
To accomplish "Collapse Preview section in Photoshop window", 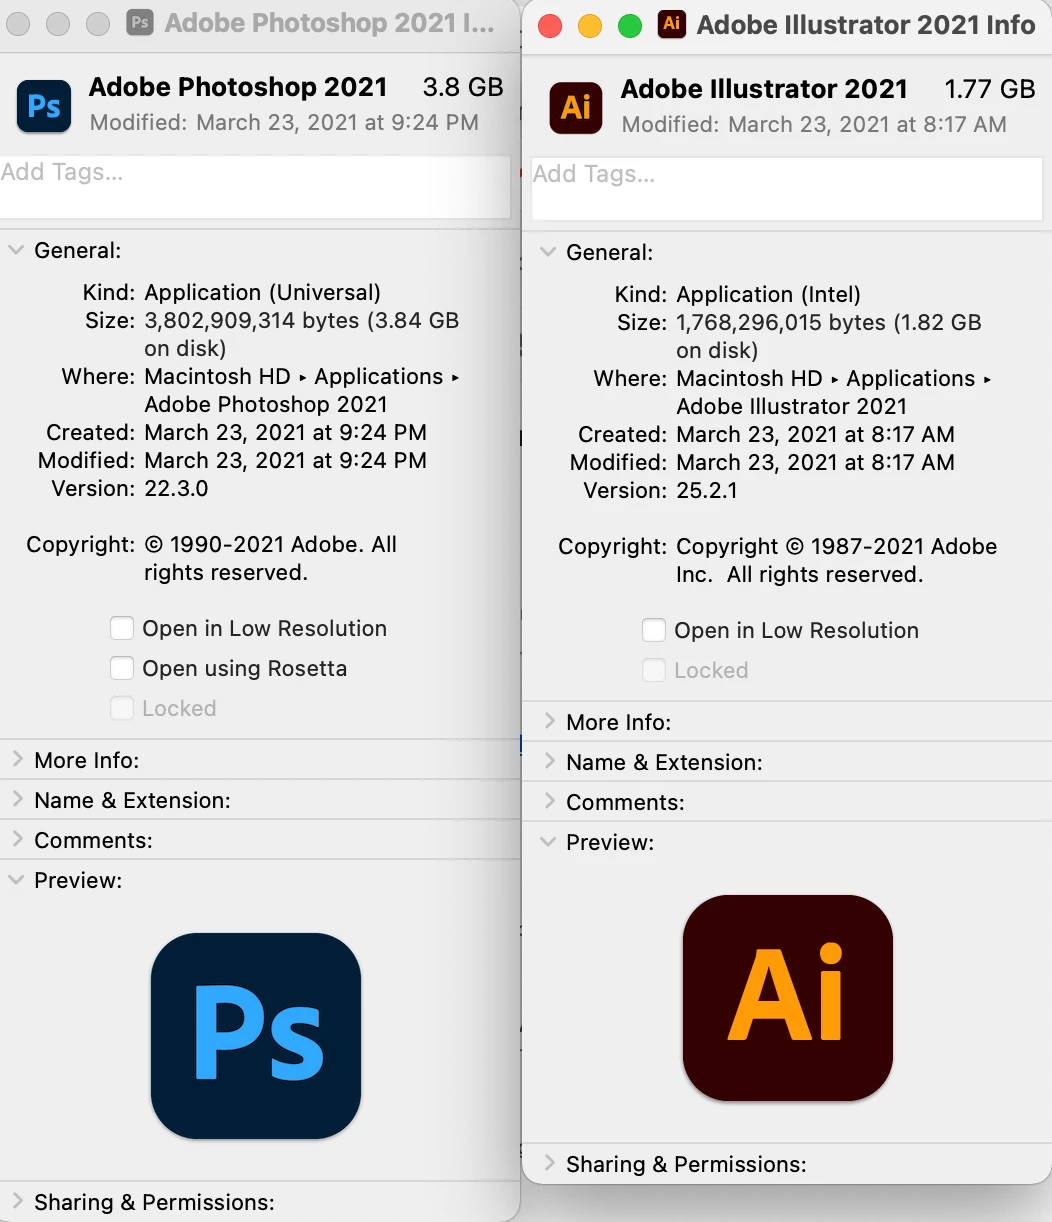I will pos(16,880).
